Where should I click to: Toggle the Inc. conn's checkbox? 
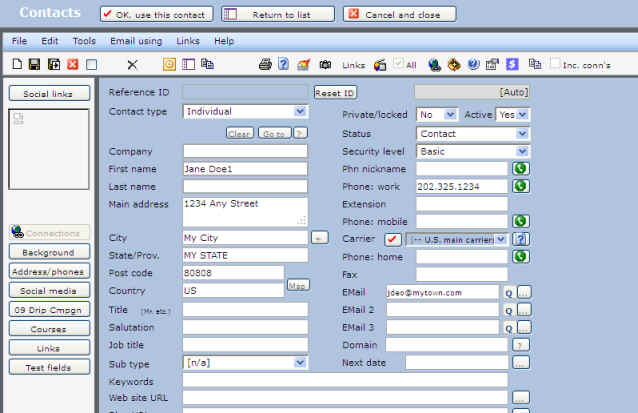(x=555, y=63)
